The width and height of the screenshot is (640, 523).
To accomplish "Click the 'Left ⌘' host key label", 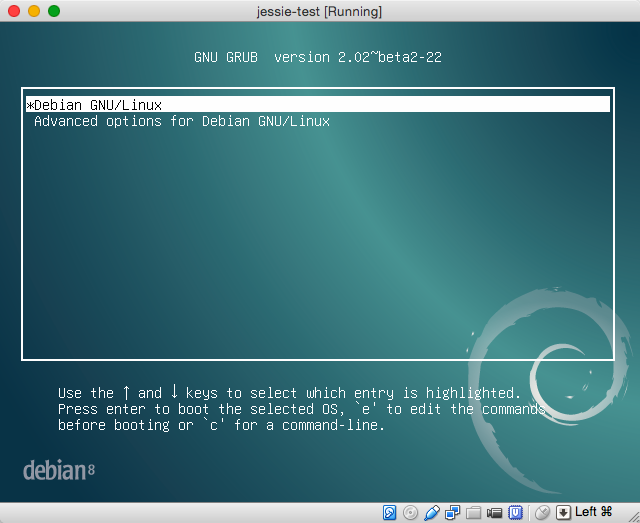I will pyautogui.click(x=593, y=512).
